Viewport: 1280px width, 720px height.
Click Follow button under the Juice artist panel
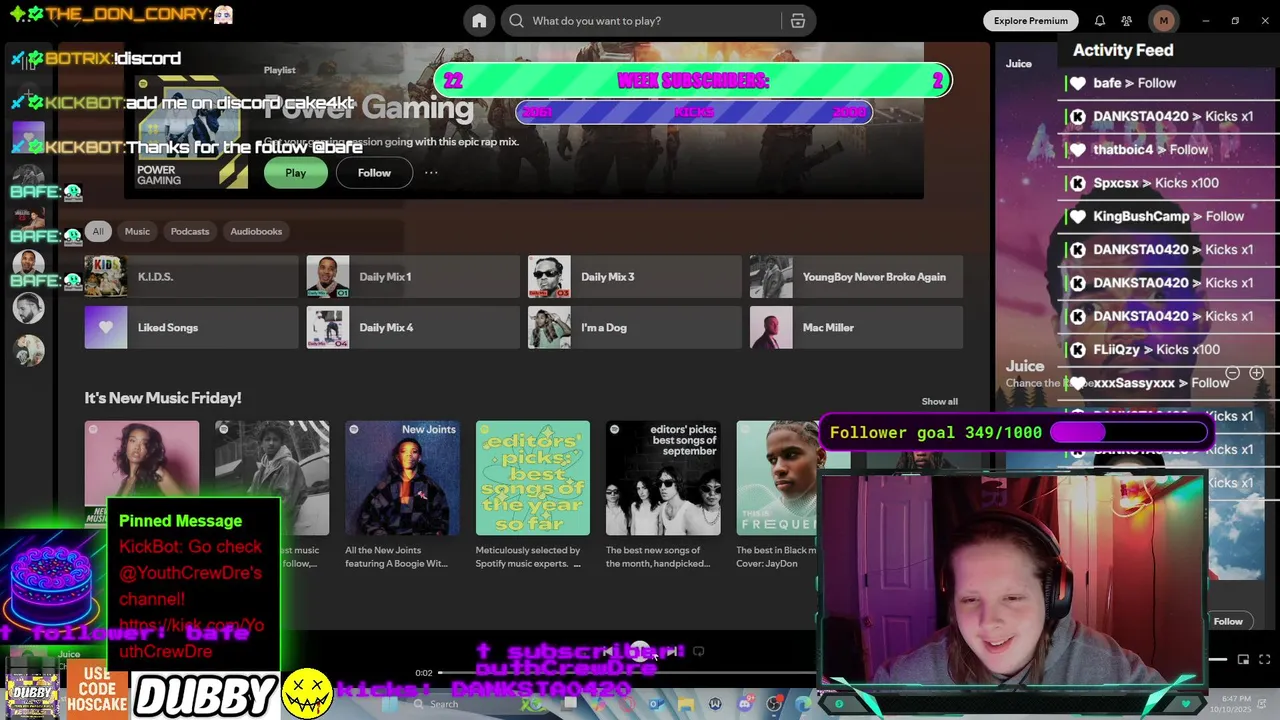click(x=1228, y=621)
